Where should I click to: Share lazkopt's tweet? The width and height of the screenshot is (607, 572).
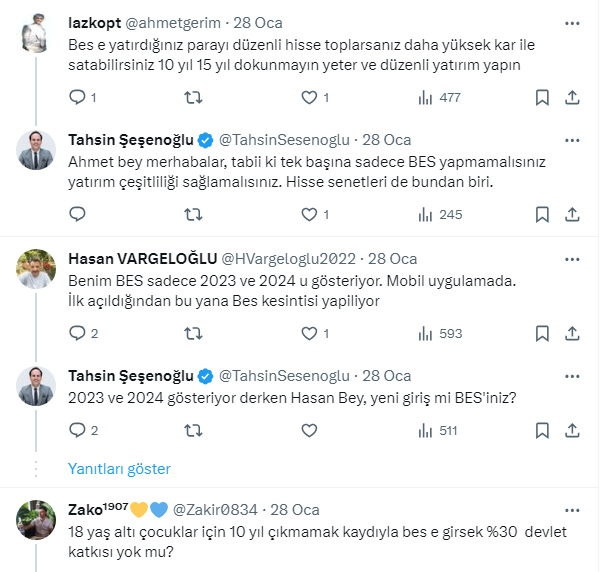click(573, 98)
